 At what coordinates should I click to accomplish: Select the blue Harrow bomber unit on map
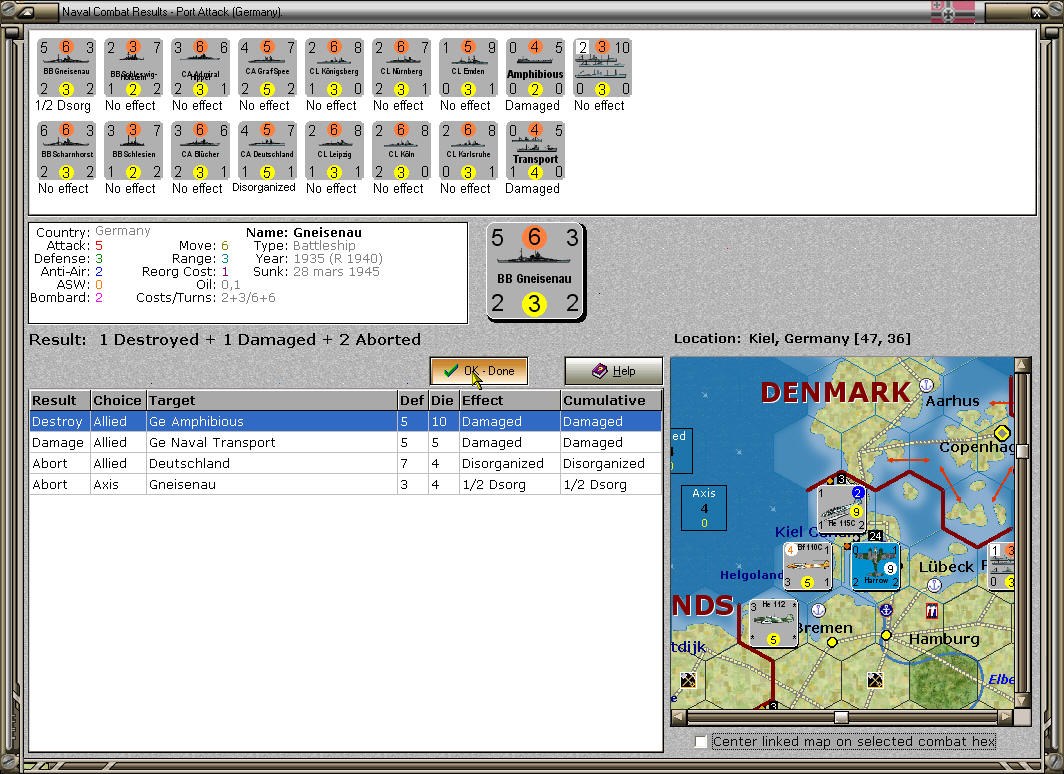(876, 566)
